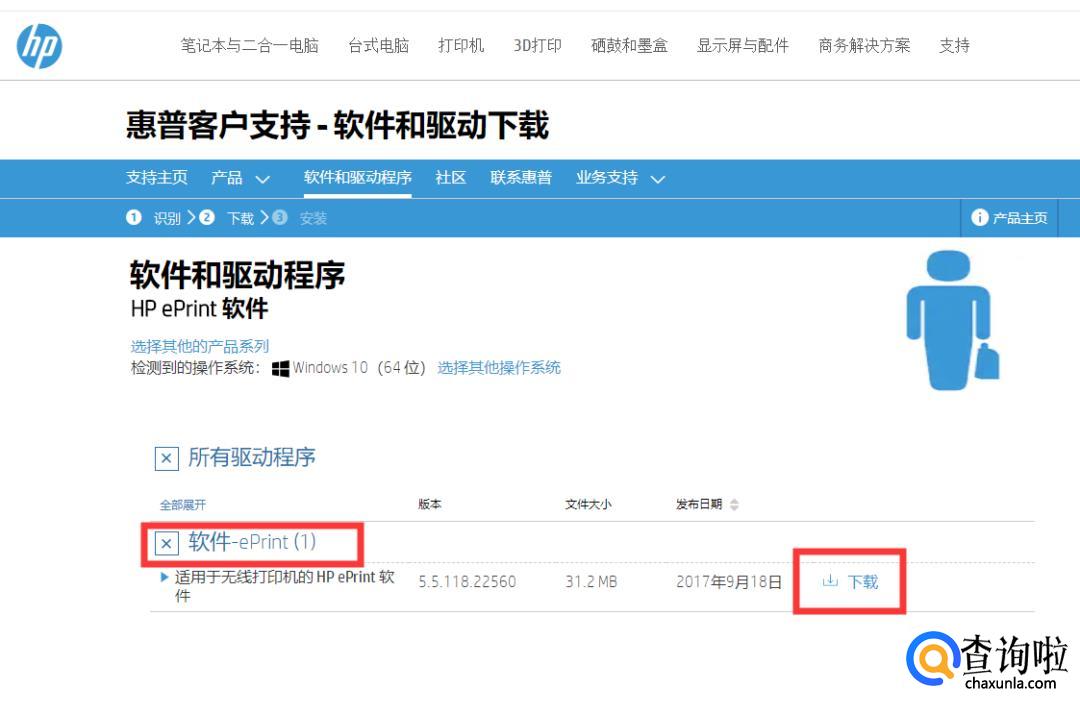Click the HP logo icon
The height and width of the screenshot is (714, 1080).
(39, 46)
